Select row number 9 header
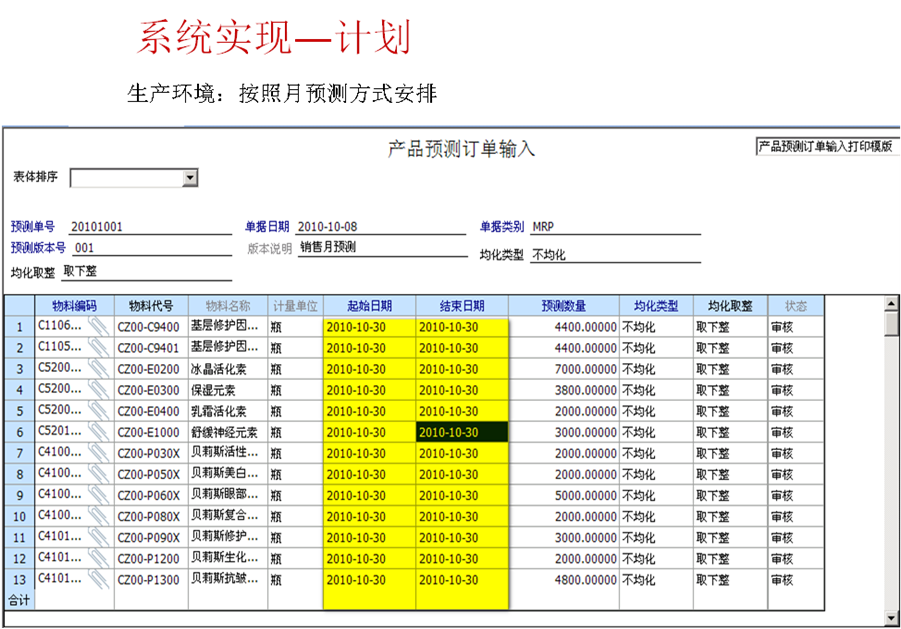The image size is (901, 629). click(19, 495)
